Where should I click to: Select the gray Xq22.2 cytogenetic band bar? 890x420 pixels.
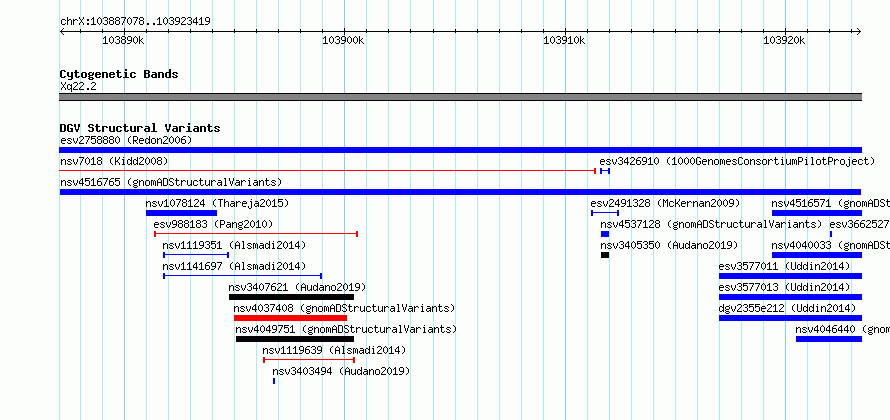tap(460, 97)
